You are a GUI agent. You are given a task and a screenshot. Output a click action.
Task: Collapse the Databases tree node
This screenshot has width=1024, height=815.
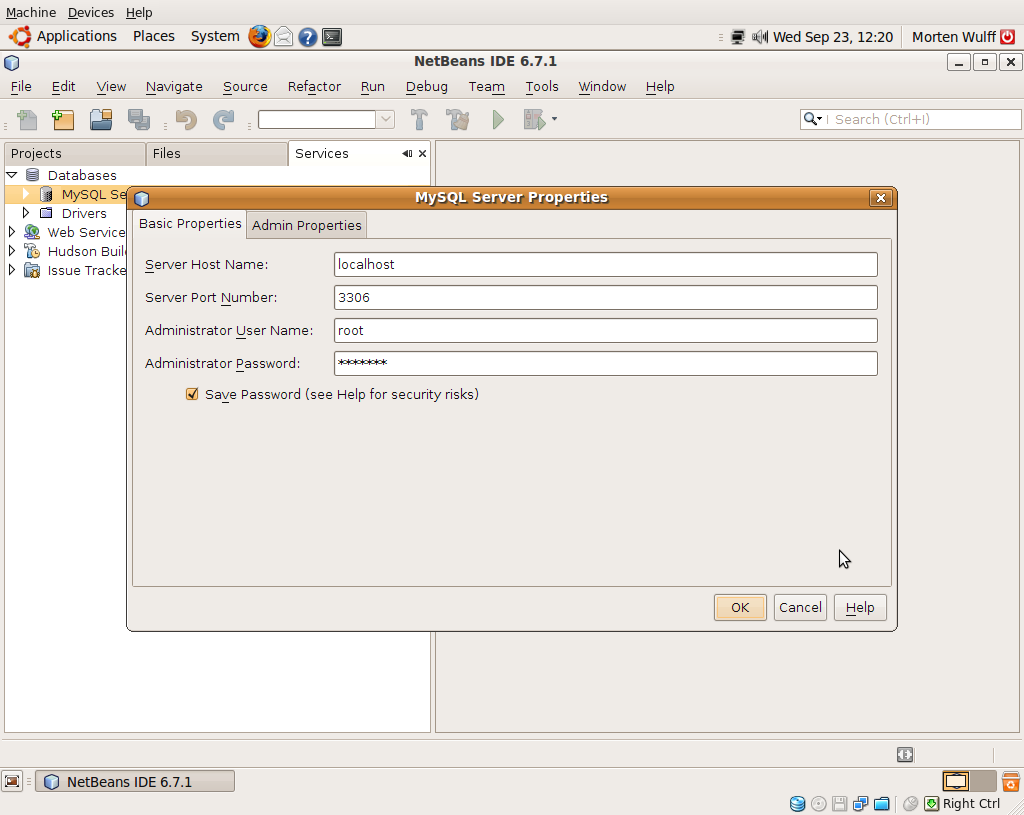point(12,175)
